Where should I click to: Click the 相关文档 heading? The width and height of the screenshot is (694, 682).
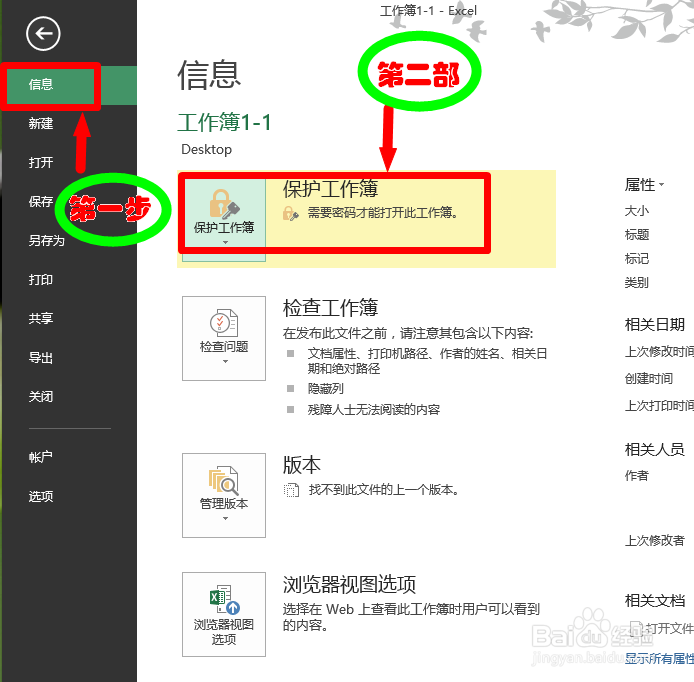pos(655,601)
